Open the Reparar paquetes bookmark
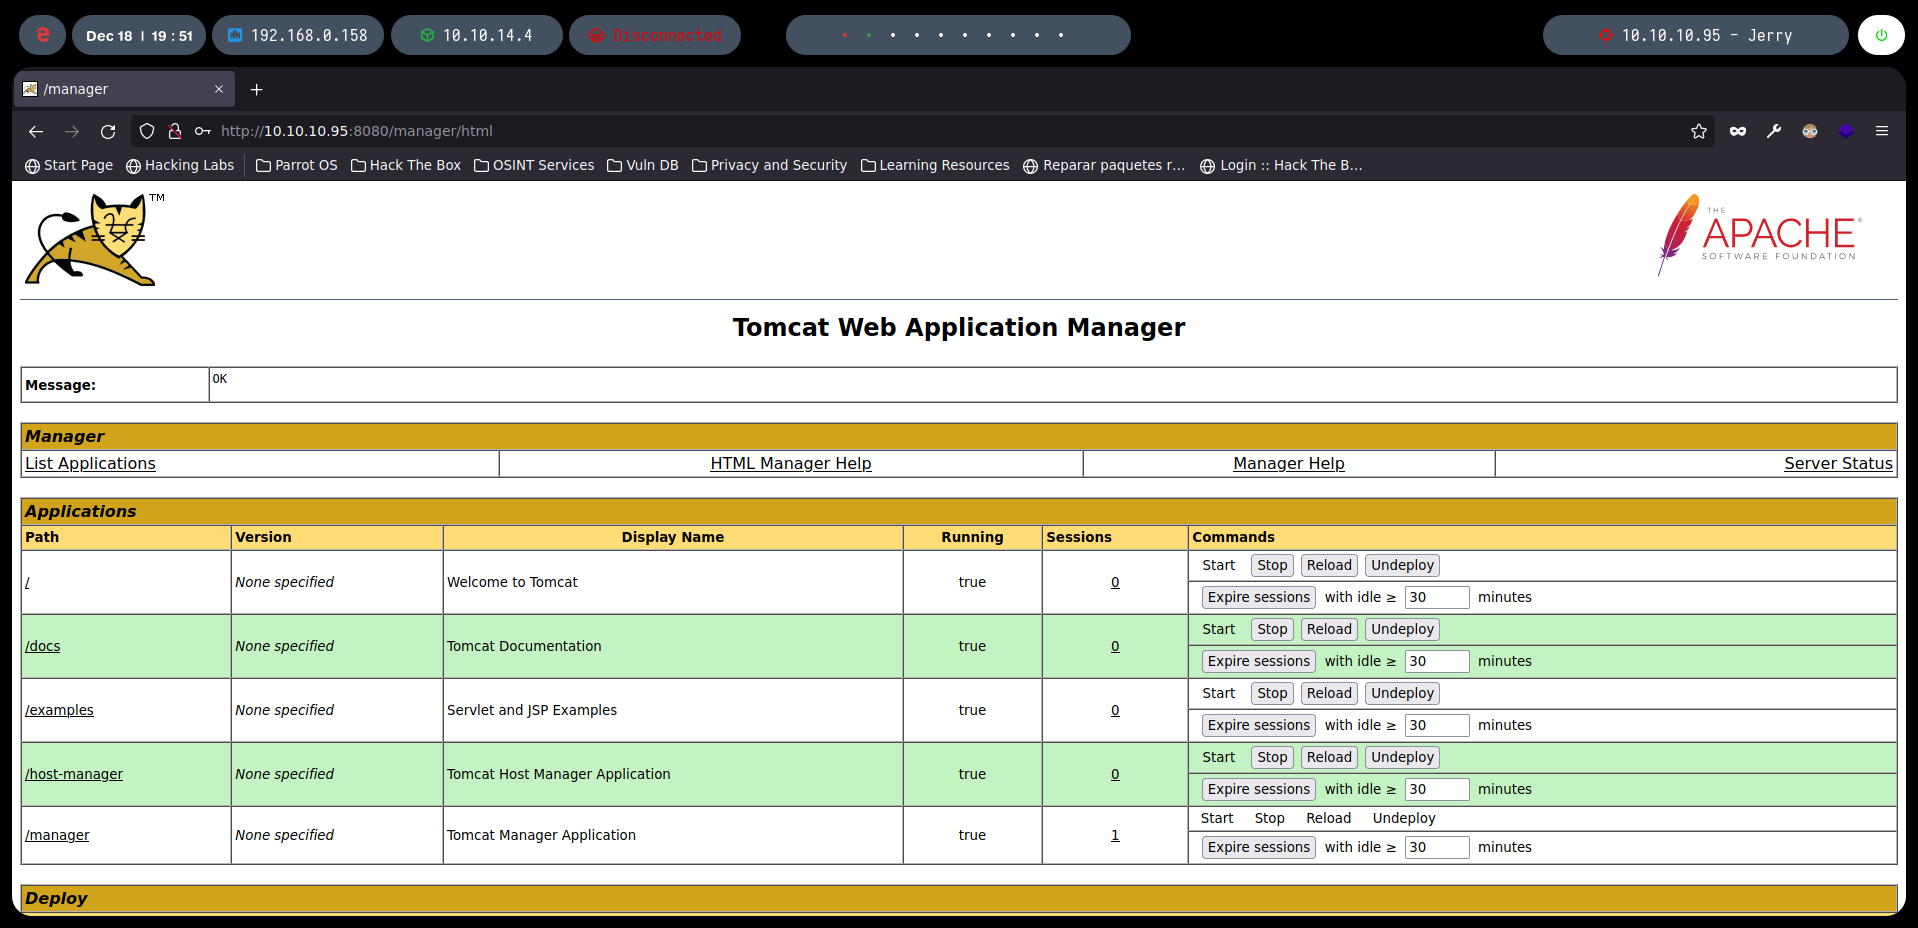 click(x=1104, y=165)
